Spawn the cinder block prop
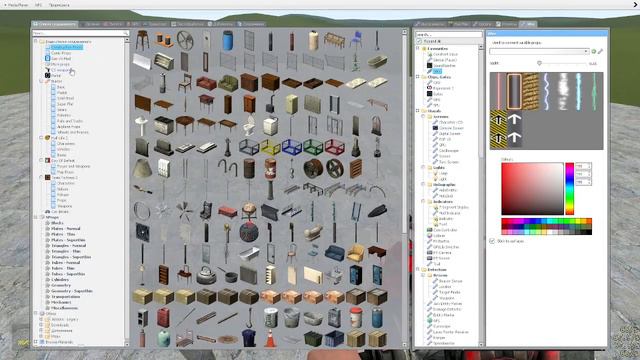640x360 pixels. click(142, 317)
